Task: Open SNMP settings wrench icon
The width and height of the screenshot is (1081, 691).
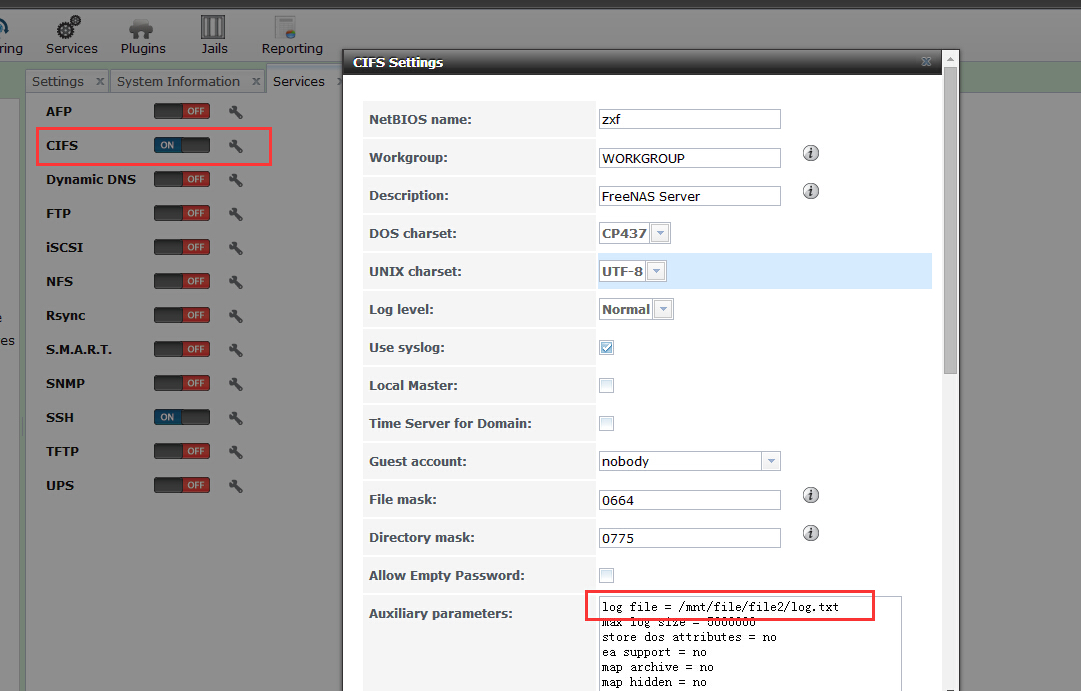Action: (x=236, y=383)
